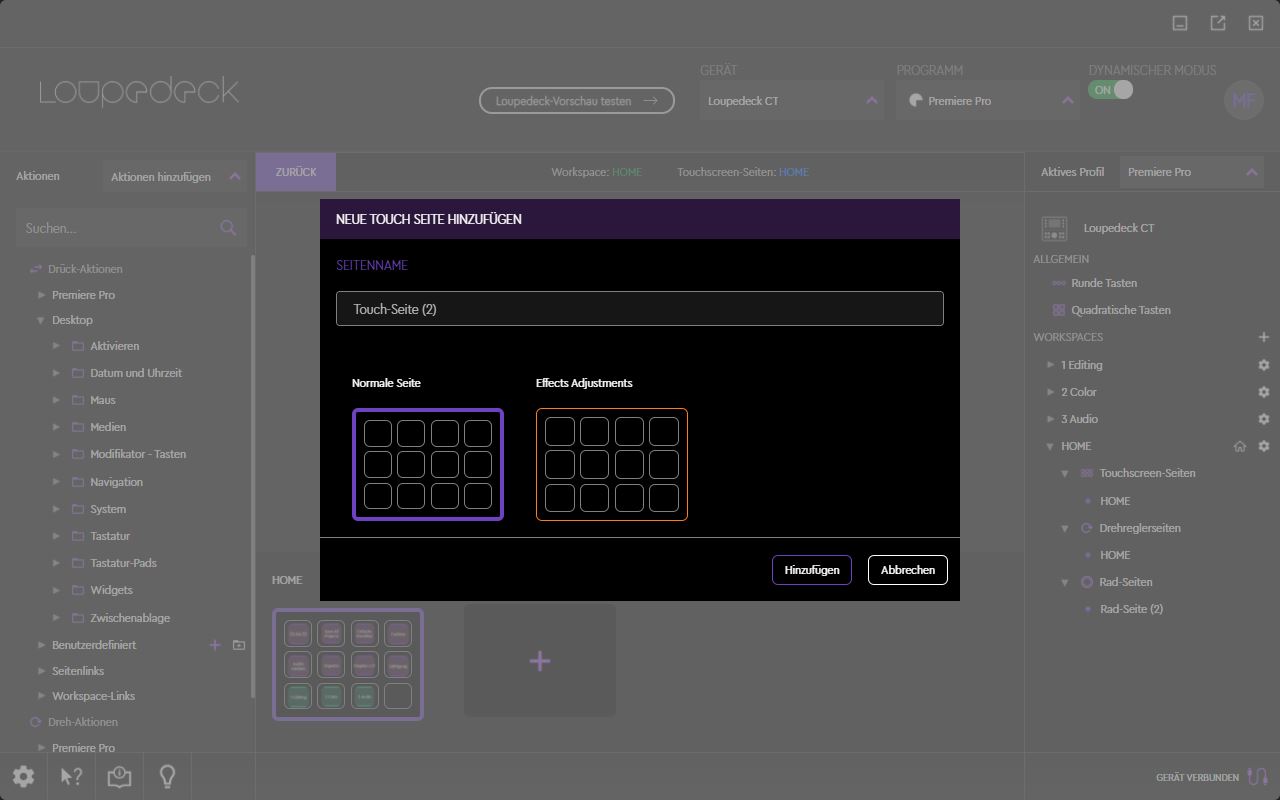The height and width of the screenshot is (800, 1280).
Task: Click the System folder icon
Action: [x=78, y=509]
